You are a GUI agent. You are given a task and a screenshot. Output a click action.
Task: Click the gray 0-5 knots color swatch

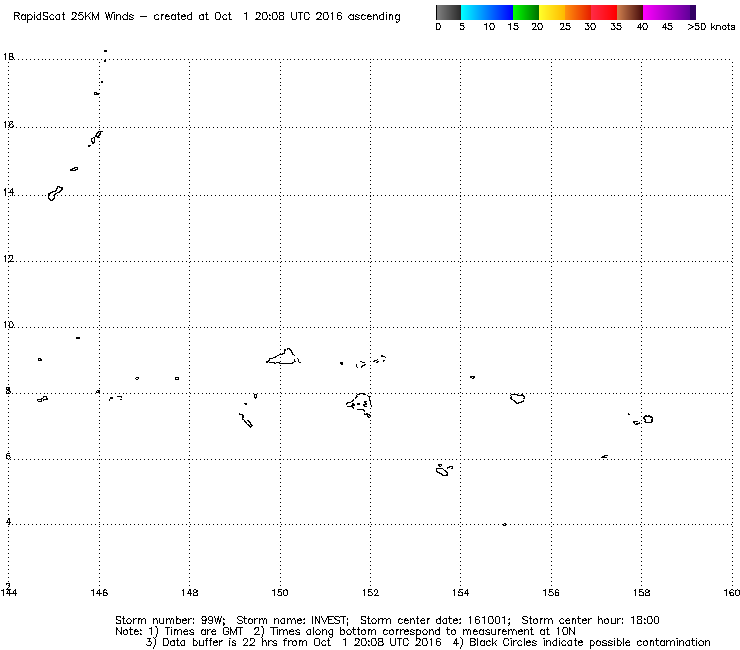(448, 12)
